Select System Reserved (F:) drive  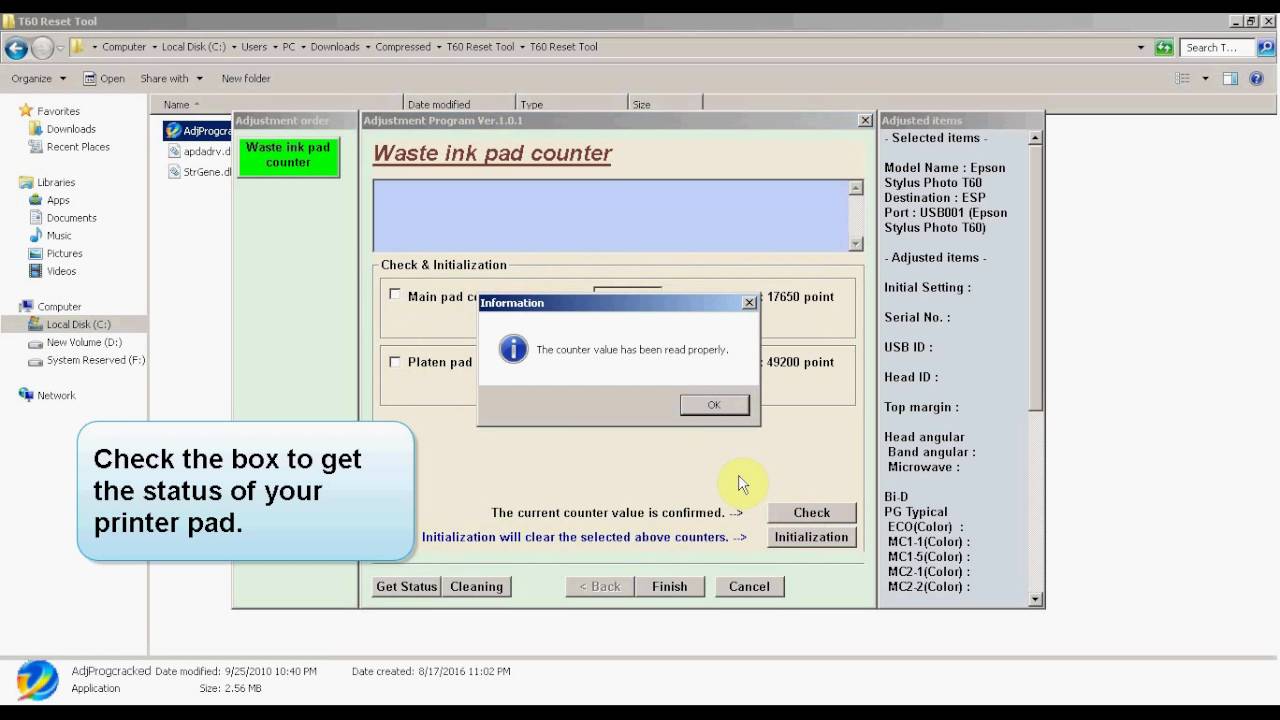95,360
